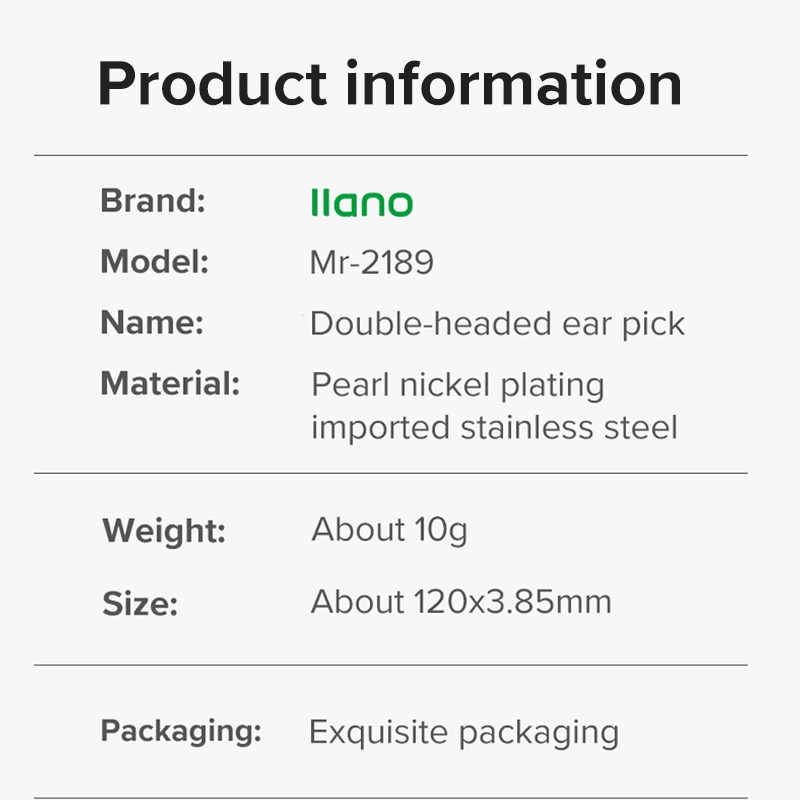Select the Weight: label
The image size is (800, 800).
[164, 531]
